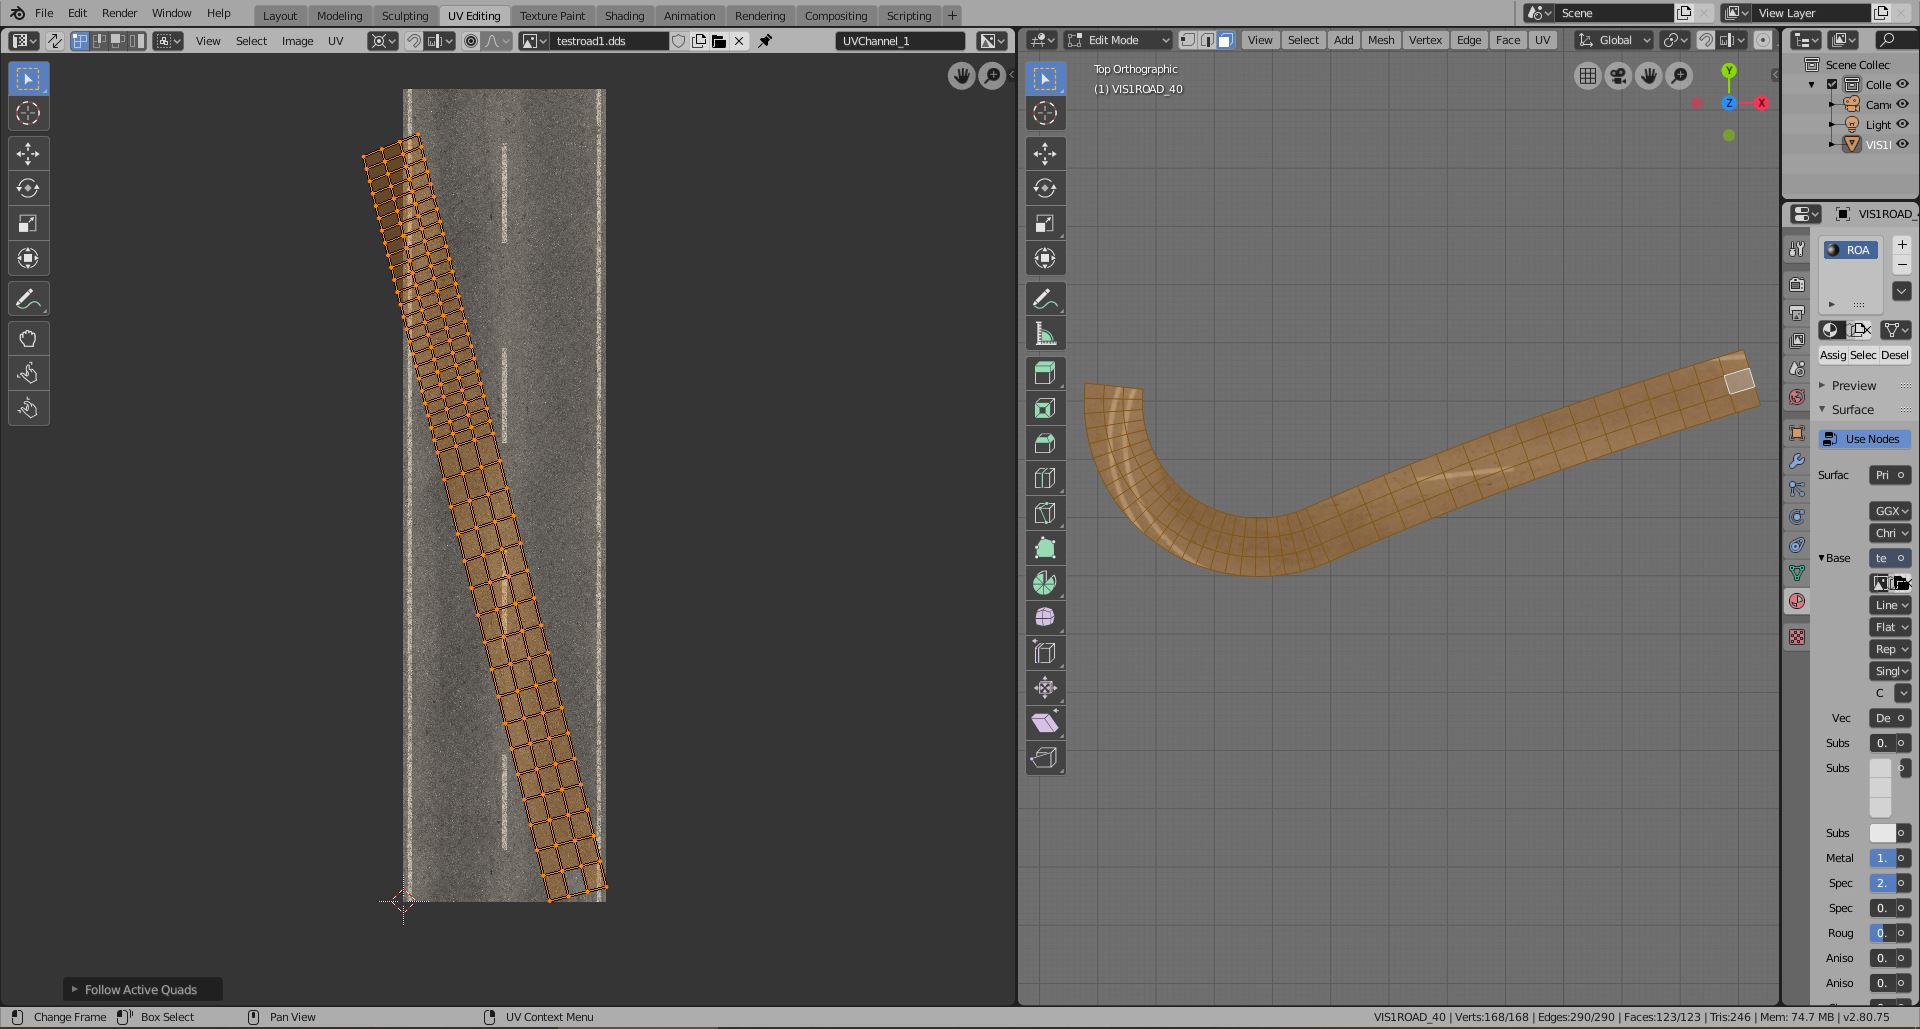Select the Cursor tool in UV editor

[x=28, y=113]
